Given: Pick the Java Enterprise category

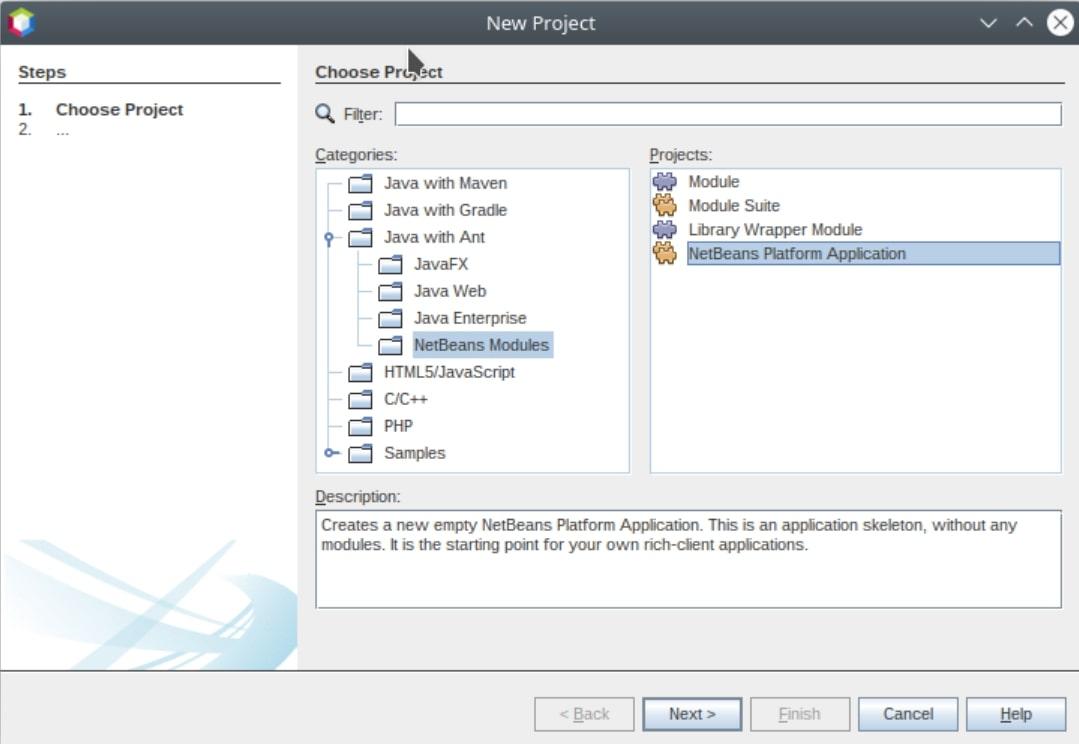Looking at the screenshot, I should coord(470,318).
